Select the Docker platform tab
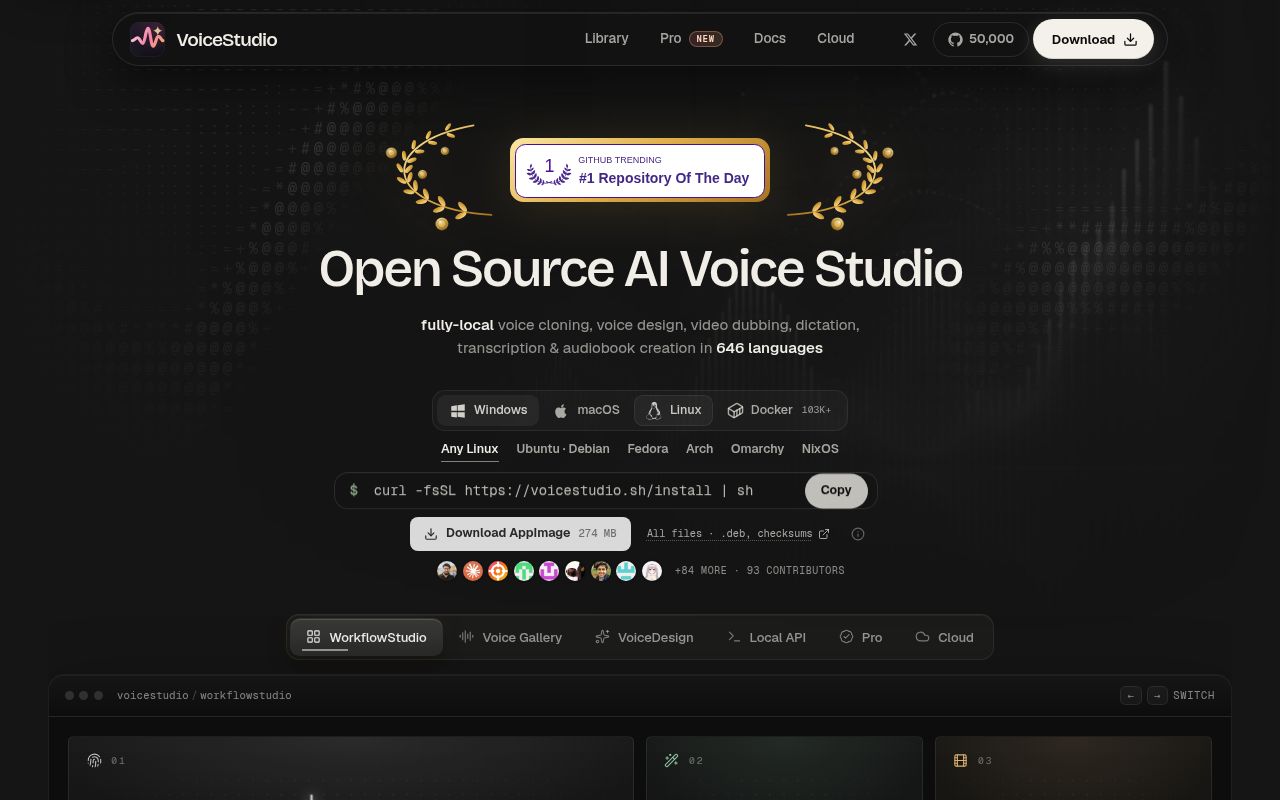Image resolution: width=1280 pixels, height=800 pixels. pos(780,410)
